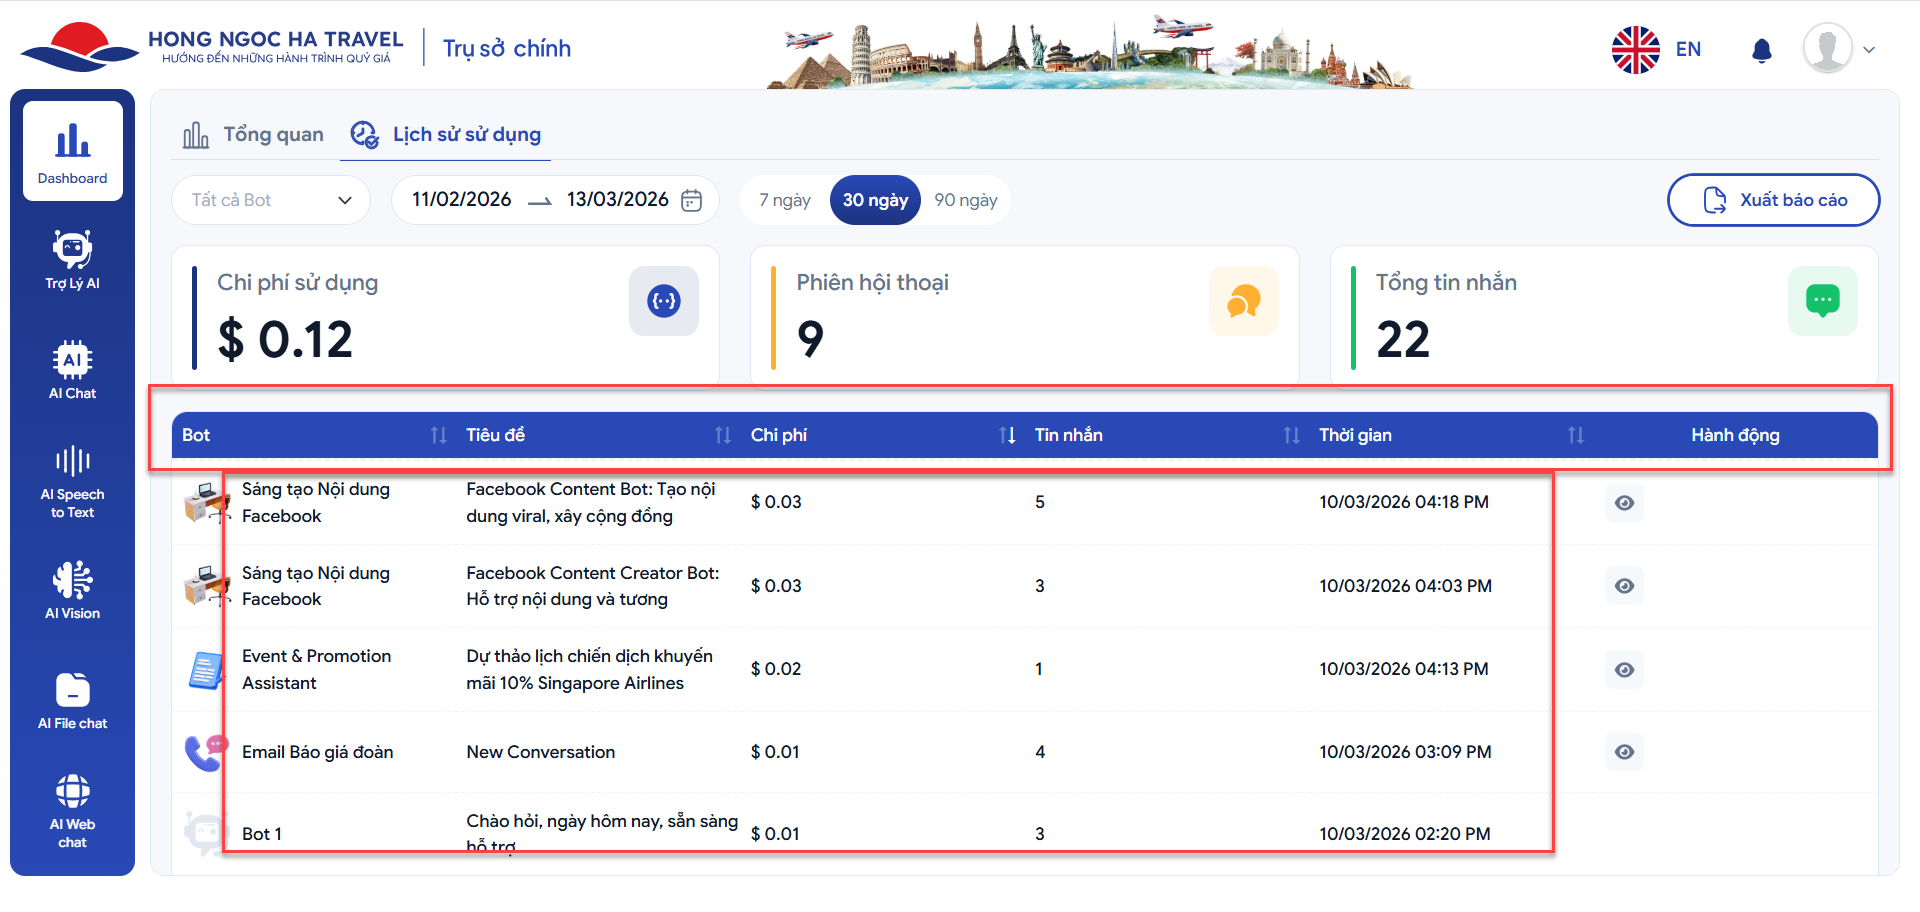
Task: Click the Xuất báo cáo button
Action: click(x=1773, y=200)
